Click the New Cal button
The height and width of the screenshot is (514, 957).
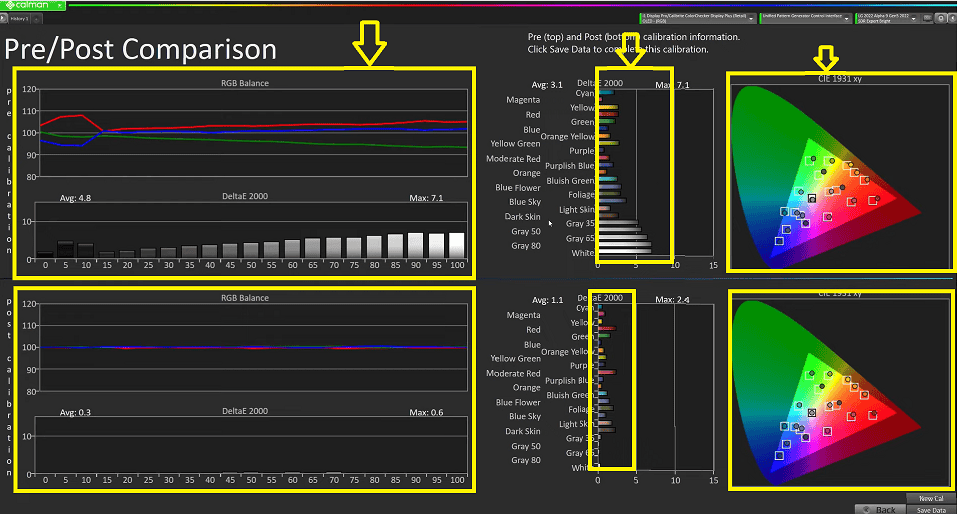tap(931, 498)
